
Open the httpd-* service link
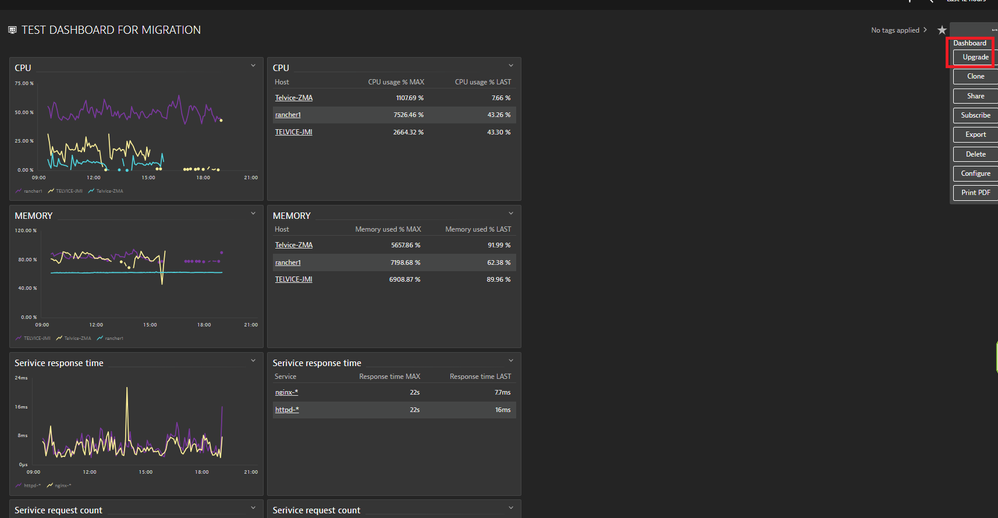click(x=286, y=410)
